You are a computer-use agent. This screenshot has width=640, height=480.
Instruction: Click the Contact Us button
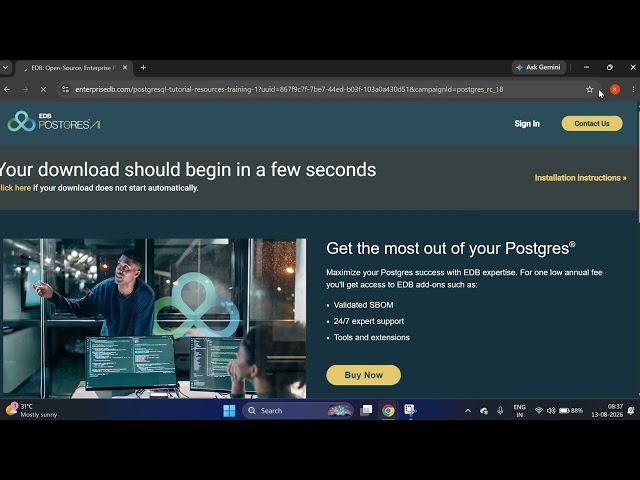(x=592, y=124)
